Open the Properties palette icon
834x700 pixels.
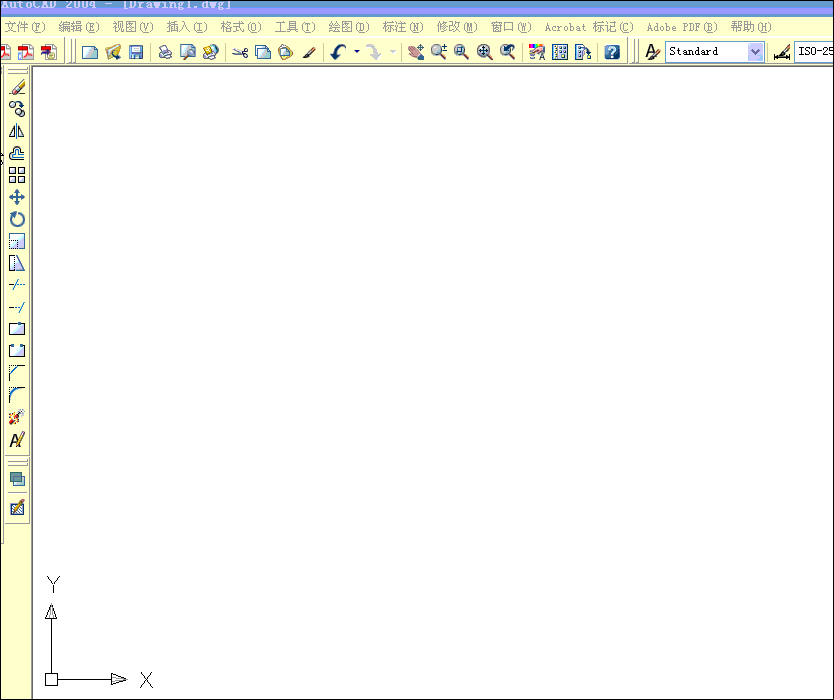coord(537,52)
